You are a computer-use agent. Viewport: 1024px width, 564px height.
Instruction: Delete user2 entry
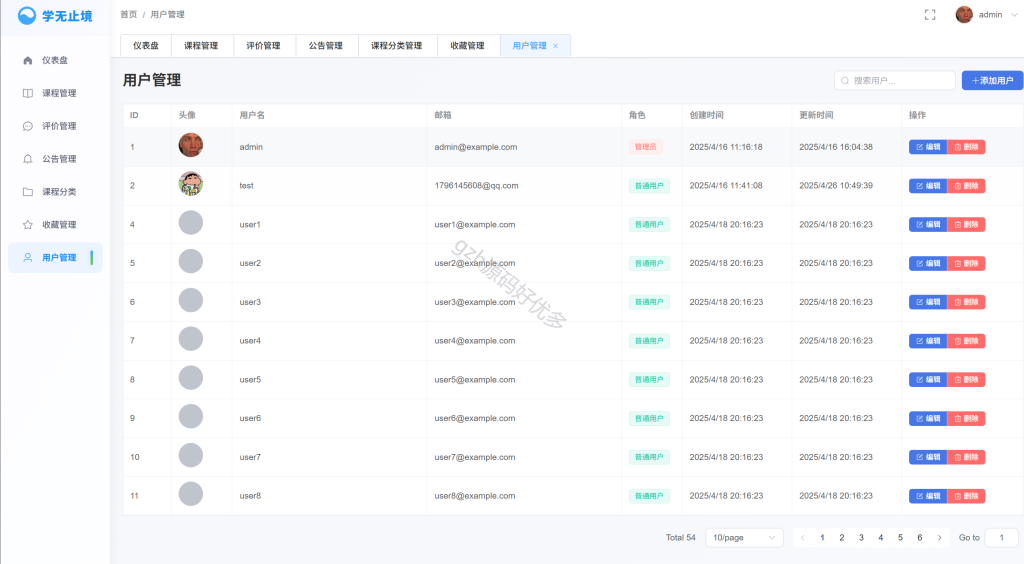(966, 264)
